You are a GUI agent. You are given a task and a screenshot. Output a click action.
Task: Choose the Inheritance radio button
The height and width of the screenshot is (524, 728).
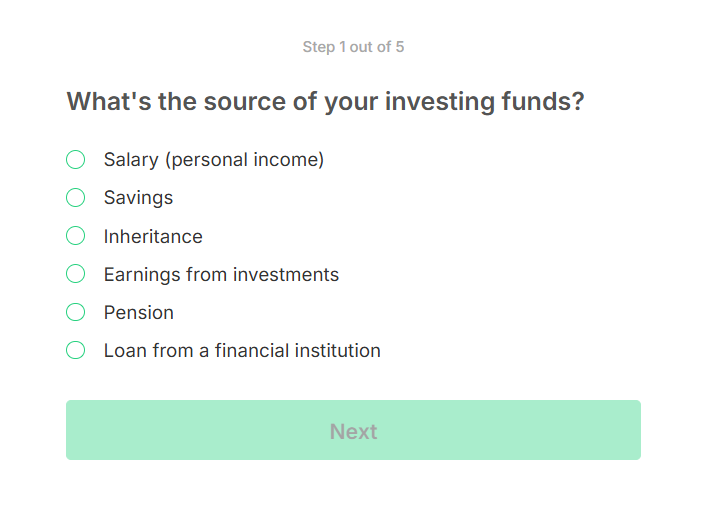75,236
